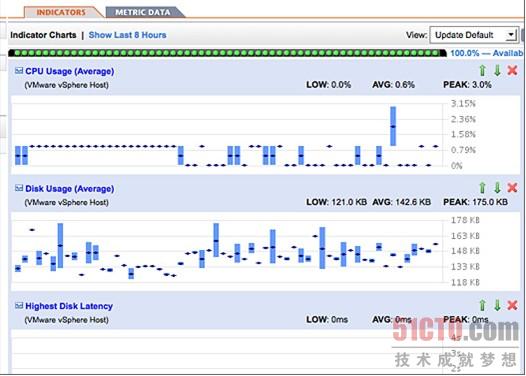Move Disk Usage chart down with green arrow

[x=497, y=188]
